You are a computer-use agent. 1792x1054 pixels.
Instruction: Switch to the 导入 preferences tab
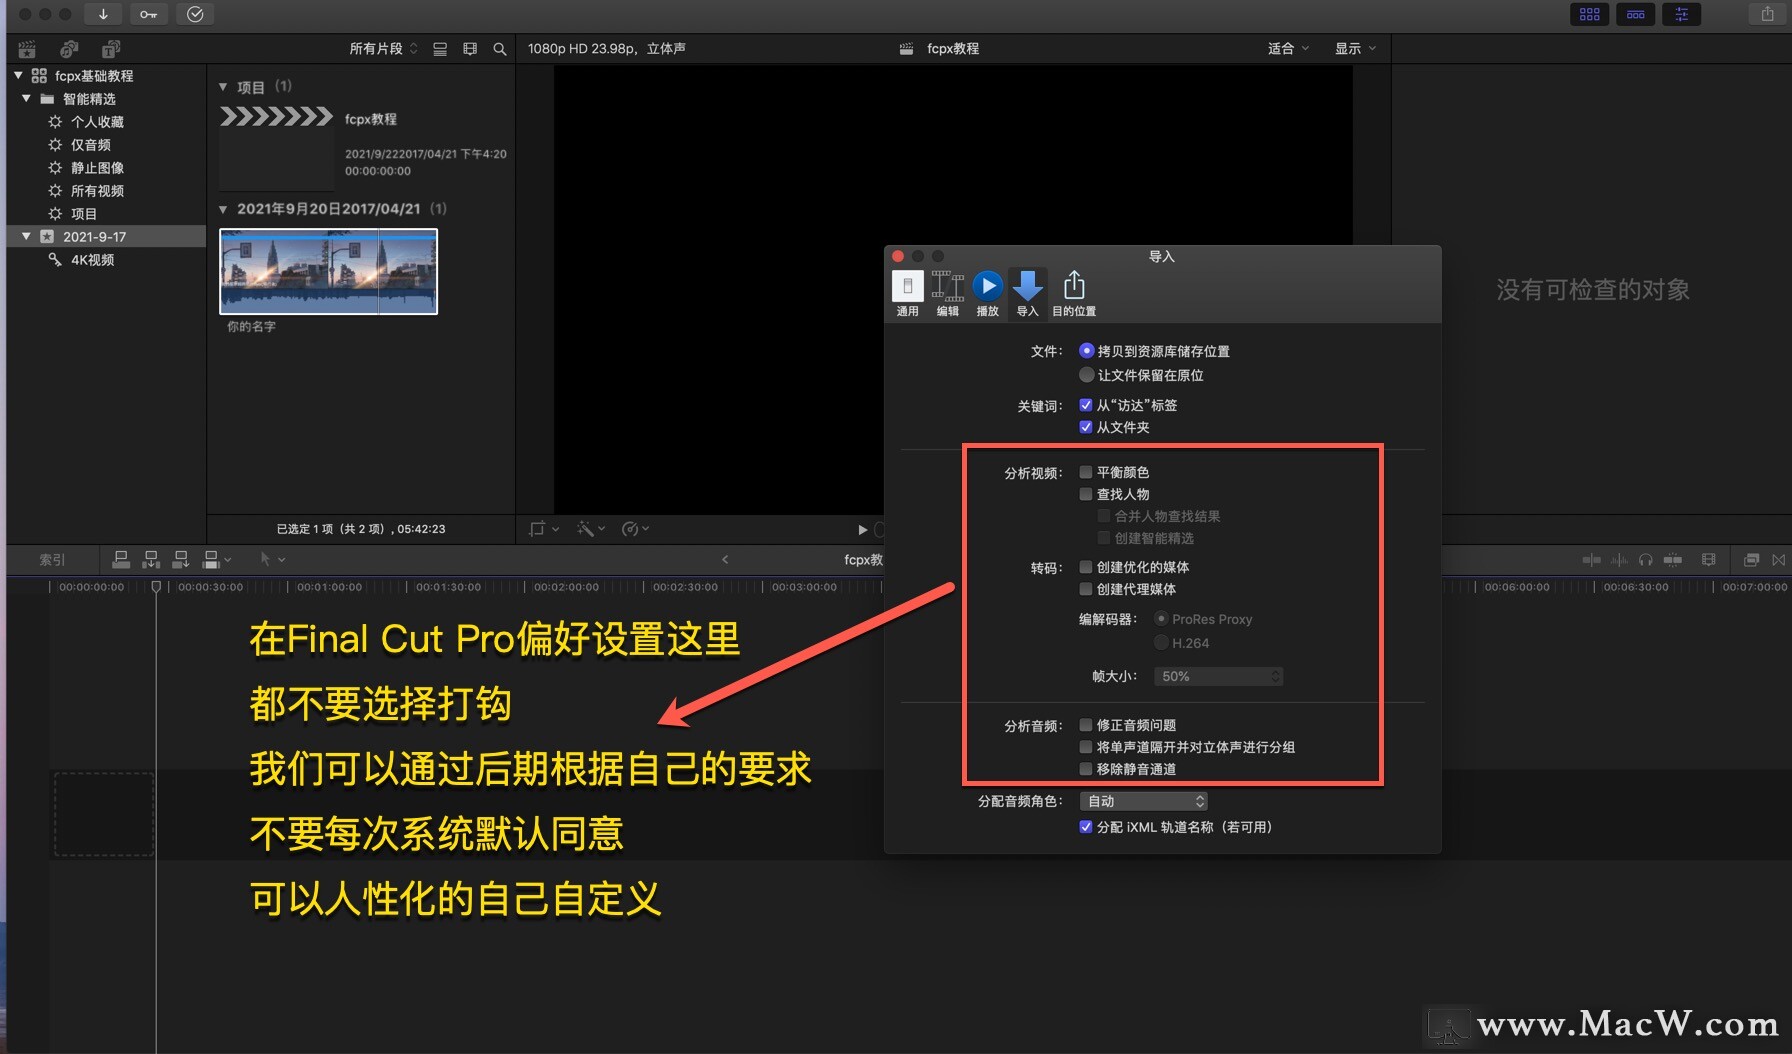1027,294
